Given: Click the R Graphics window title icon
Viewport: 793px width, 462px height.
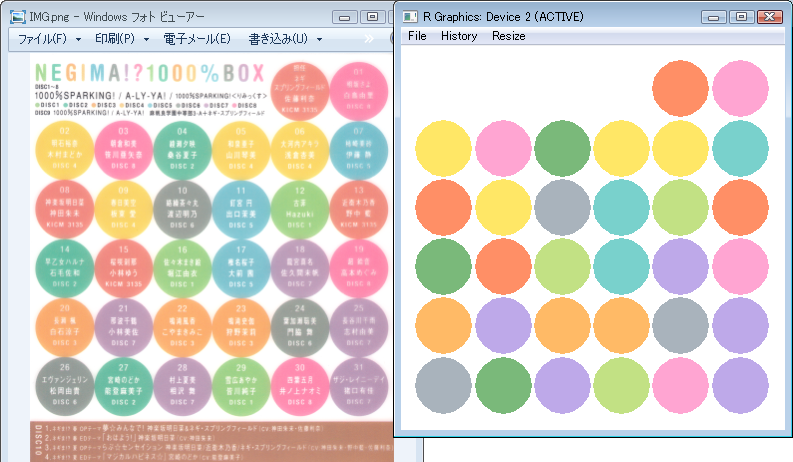Looking at the screenshot, I should pyautogui.click(x=410, y=17).
